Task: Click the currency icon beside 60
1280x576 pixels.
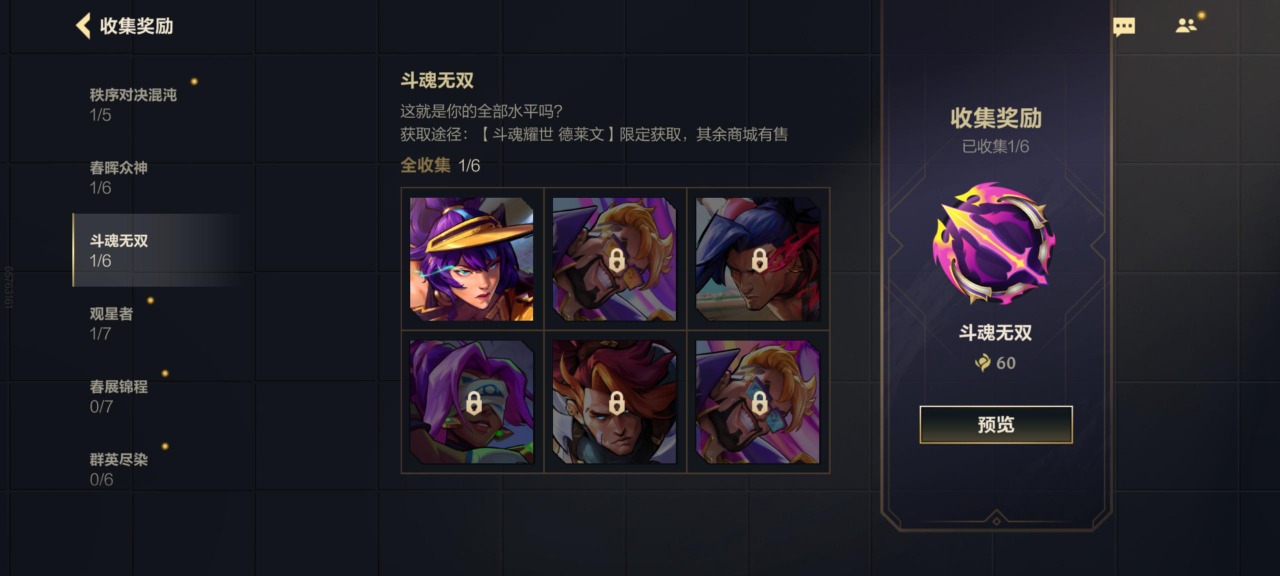Action: pyautogui.click(x=983, y=363)
